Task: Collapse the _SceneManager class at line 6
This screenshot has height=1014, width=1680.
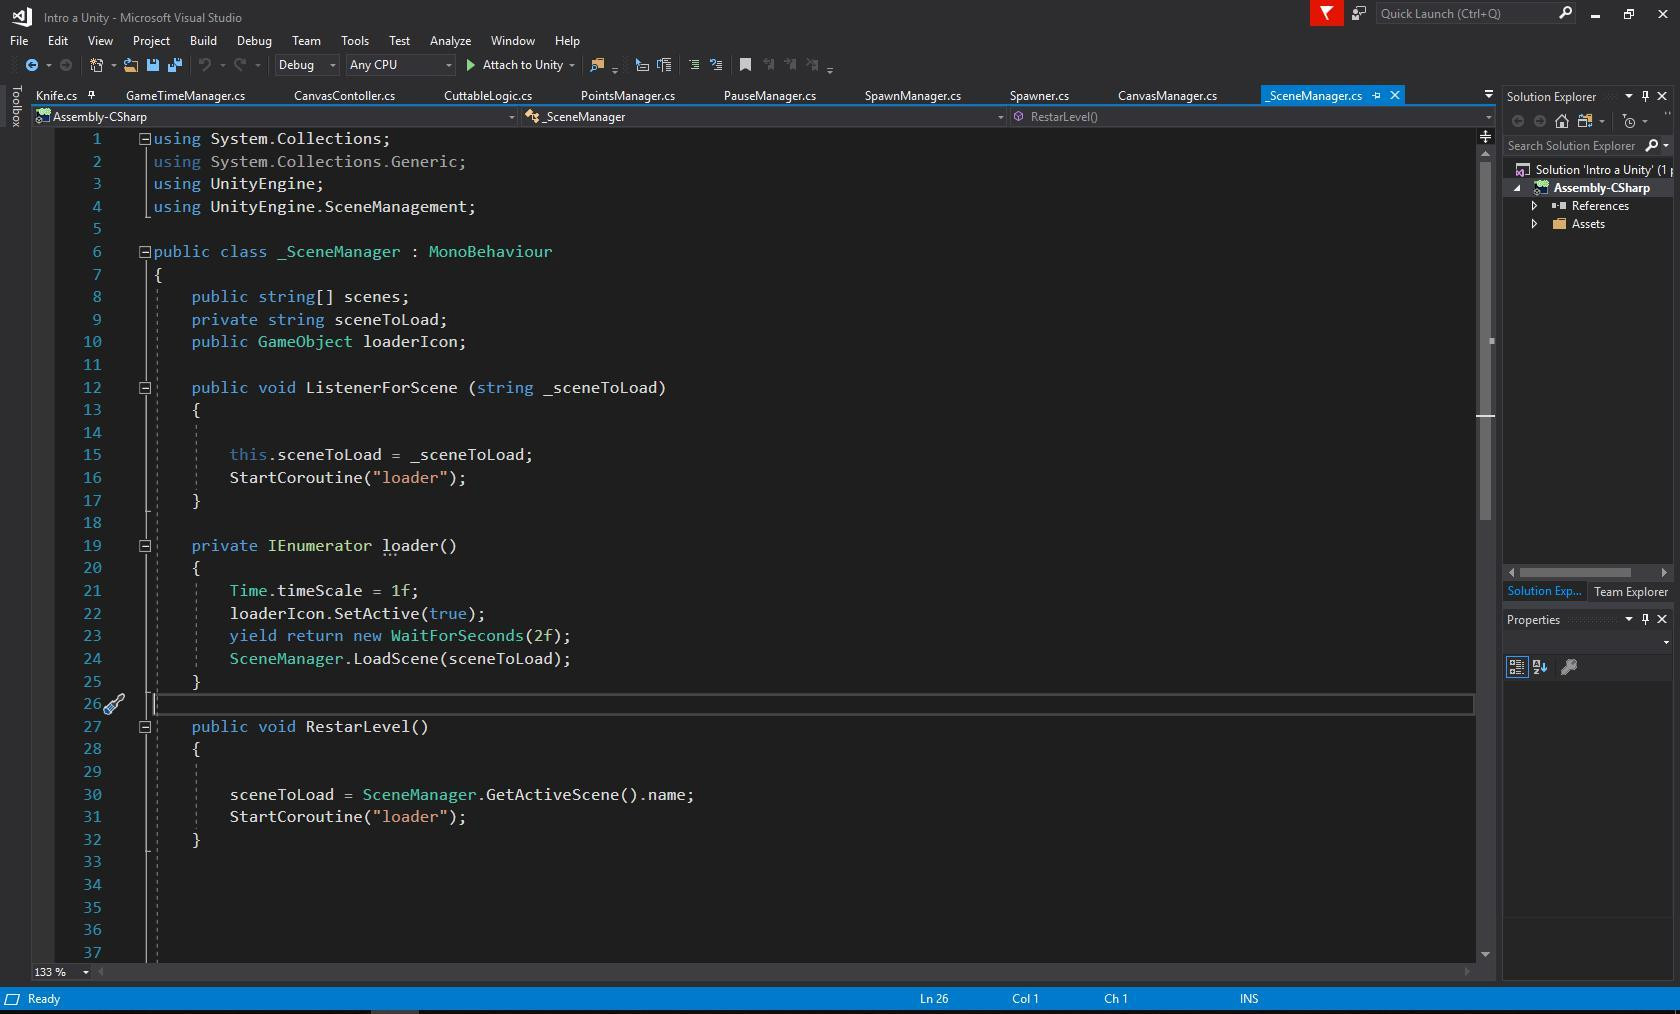Action: [x=145, y=252]
